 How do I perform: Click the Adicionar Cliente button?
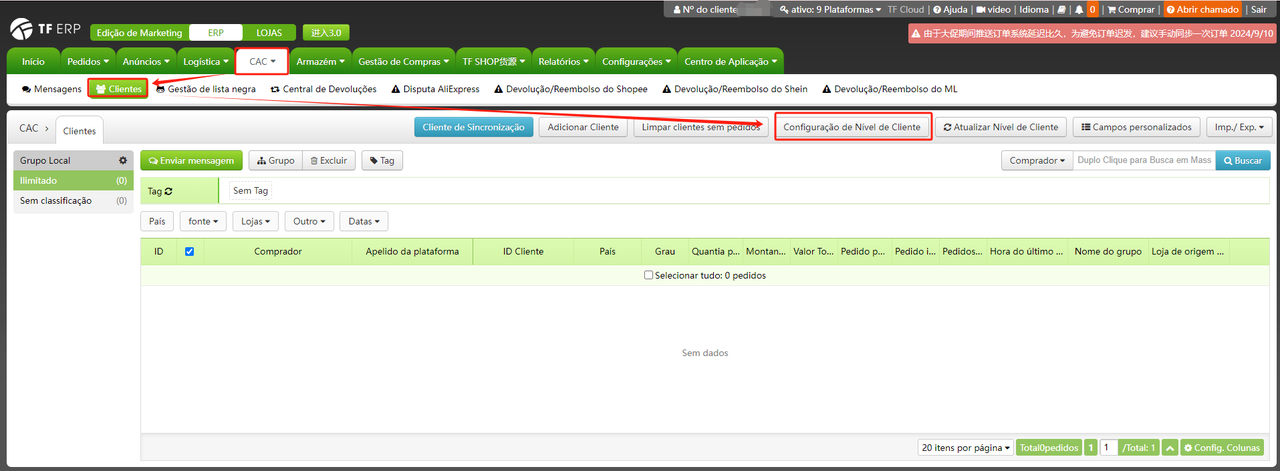click(x=583, y=128)
